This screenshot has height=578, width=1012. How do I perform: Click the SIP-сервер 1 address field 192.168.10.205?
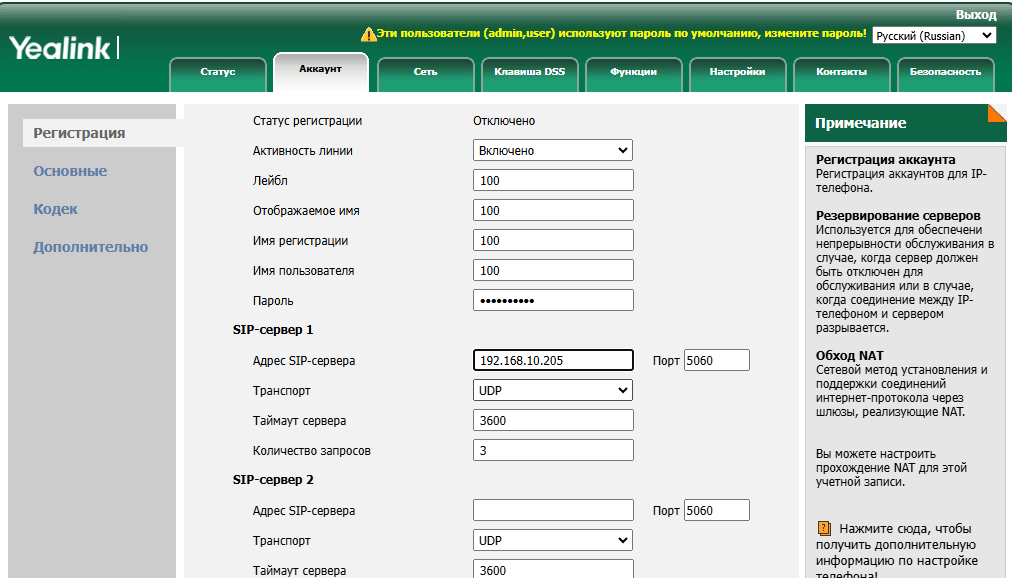[553, 360]
